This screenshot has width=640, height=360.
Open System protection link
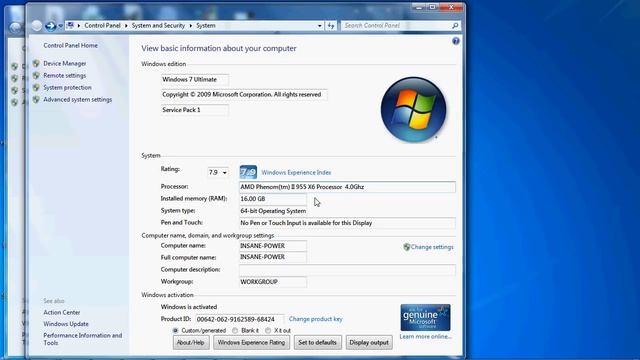[x=67, y=87]
